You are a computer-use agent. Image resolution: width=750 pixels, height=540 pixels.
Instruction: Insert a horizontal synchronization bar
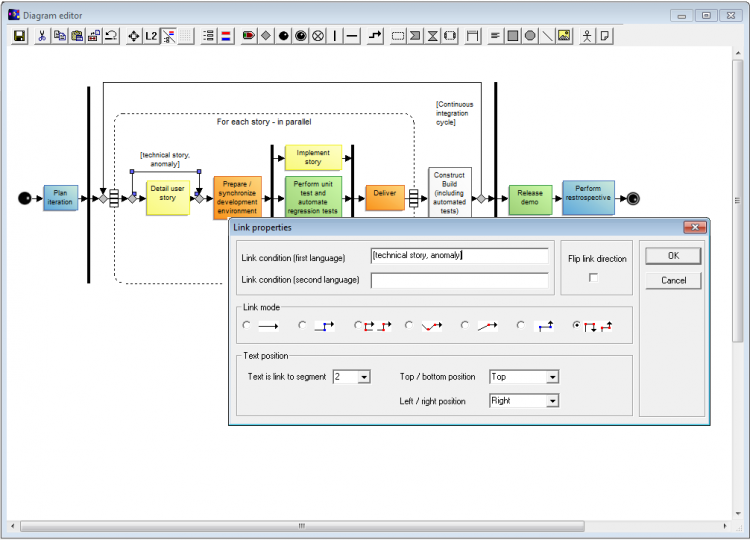(352, 36)
